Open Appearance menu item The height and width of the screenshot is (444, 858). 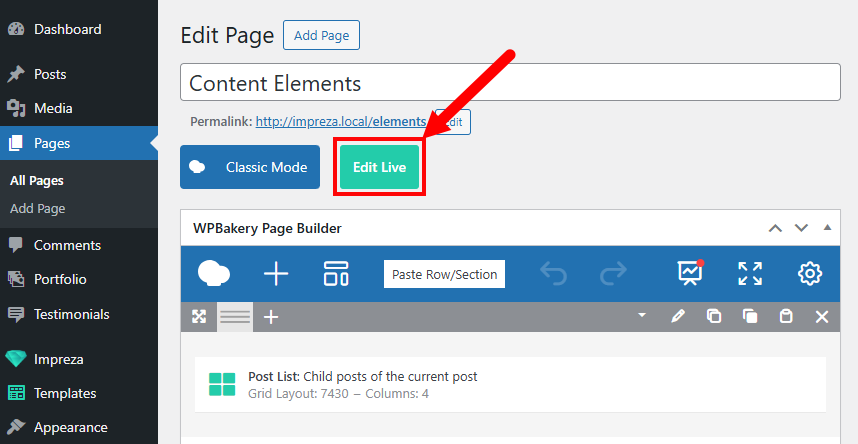click(79, 427)
